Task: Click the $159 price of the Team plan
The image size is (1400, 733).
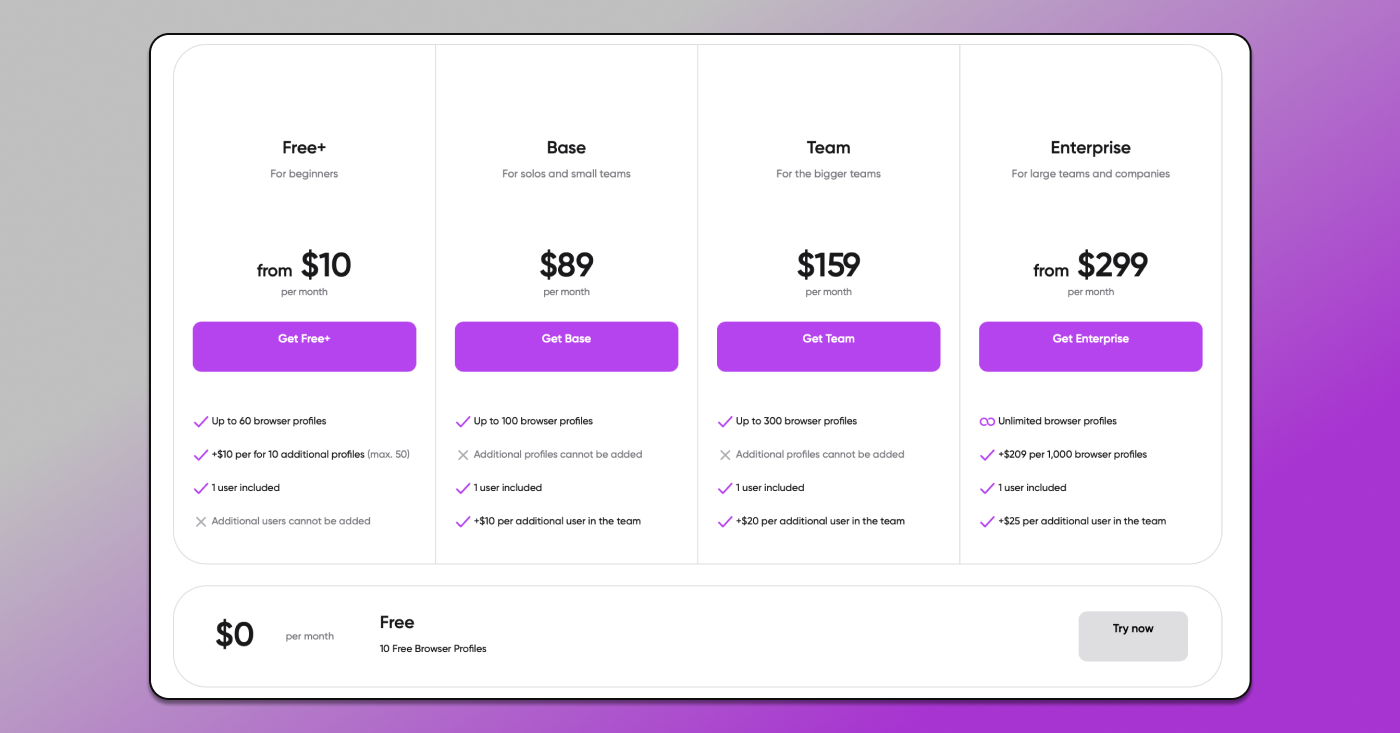Action: (x=828, y=265)
